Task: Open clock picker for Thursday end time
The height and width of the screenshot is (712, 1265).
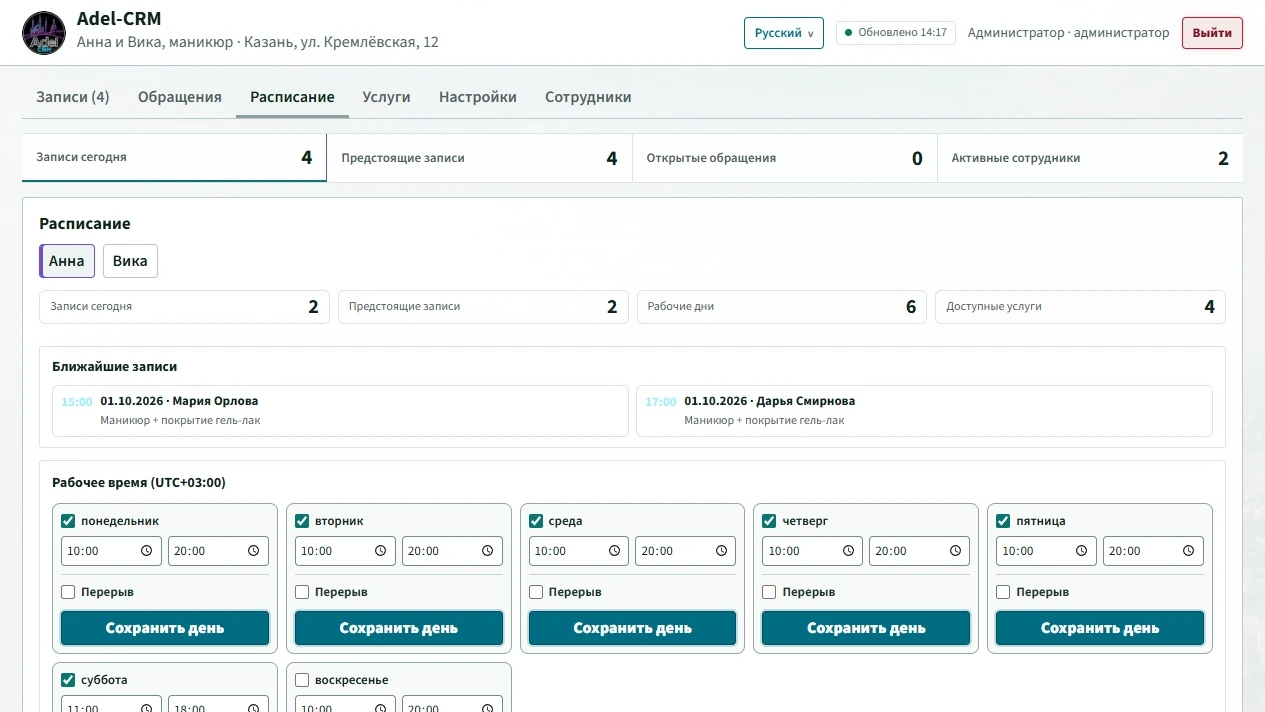Action: point(954,551)
